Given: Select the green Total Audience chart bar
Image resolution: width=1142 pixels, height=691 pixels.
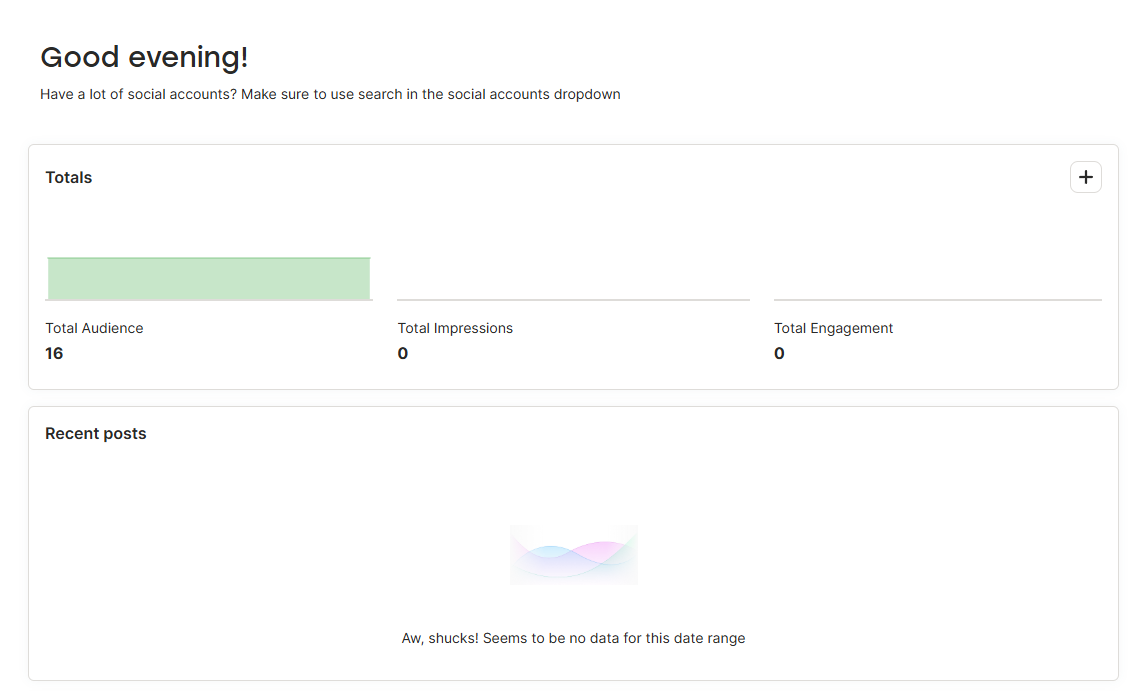Looking at the screenshot, I should point(209,278).
